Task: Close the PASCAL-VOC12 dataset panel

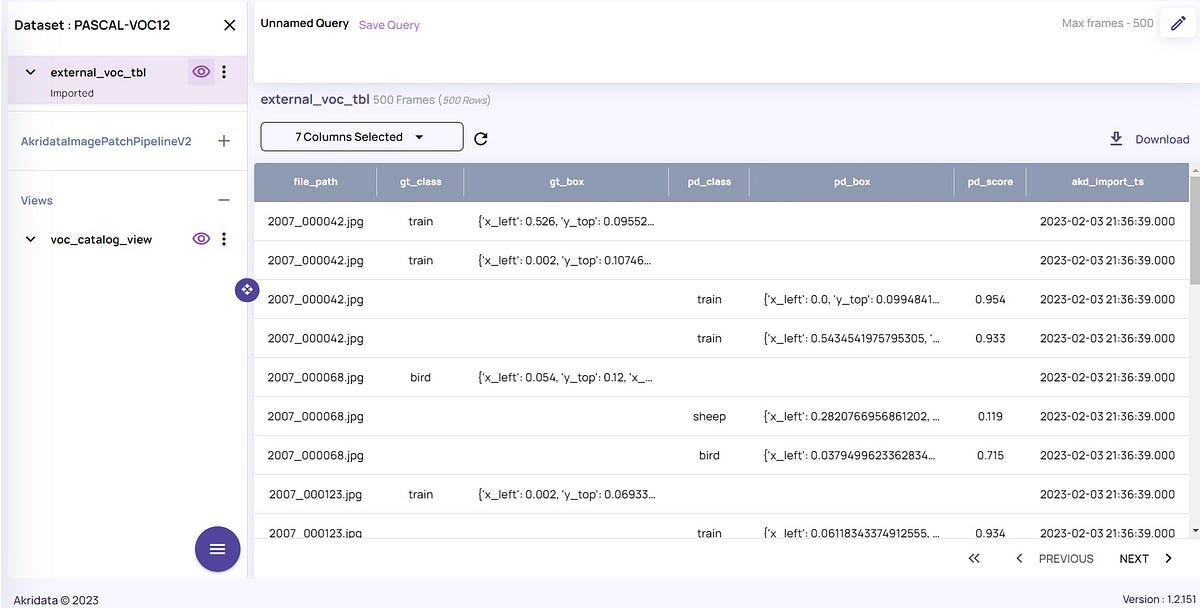Action: coord(229,24)
